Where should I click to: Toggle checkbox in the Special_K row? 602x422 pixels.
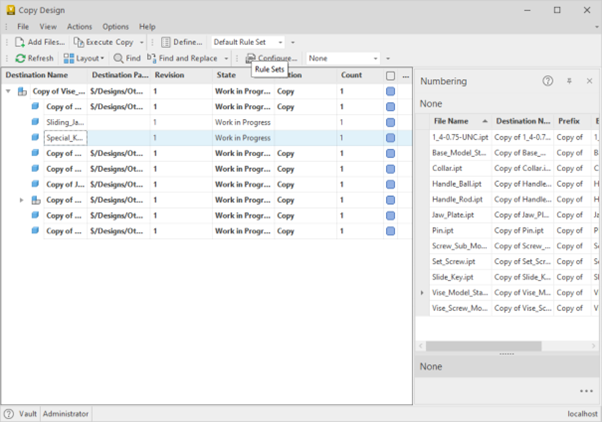390,138
